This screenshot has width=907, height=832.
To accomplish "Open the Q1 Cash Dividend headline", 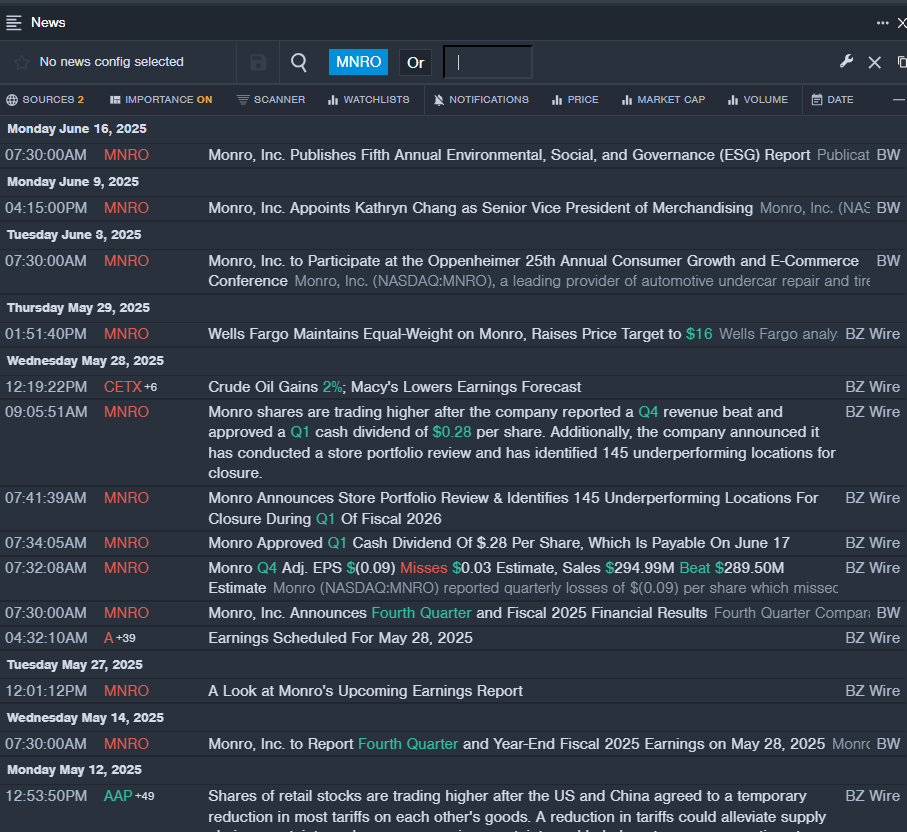I will tap(499, 543).
